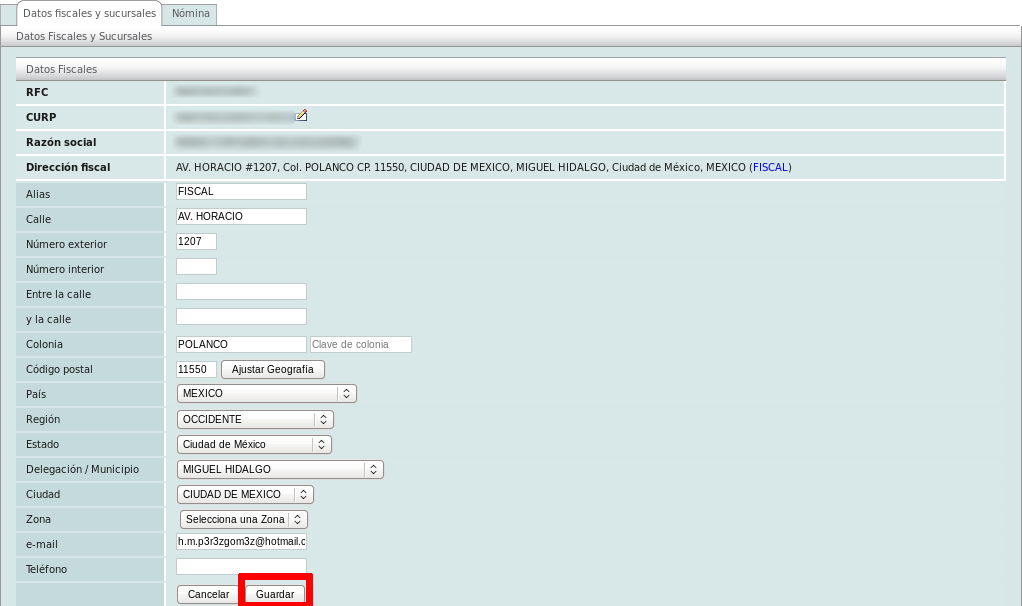Open the País dropdown
Image resolution: width=1022 pixels, height=606 pixels.
click(266, 394)
